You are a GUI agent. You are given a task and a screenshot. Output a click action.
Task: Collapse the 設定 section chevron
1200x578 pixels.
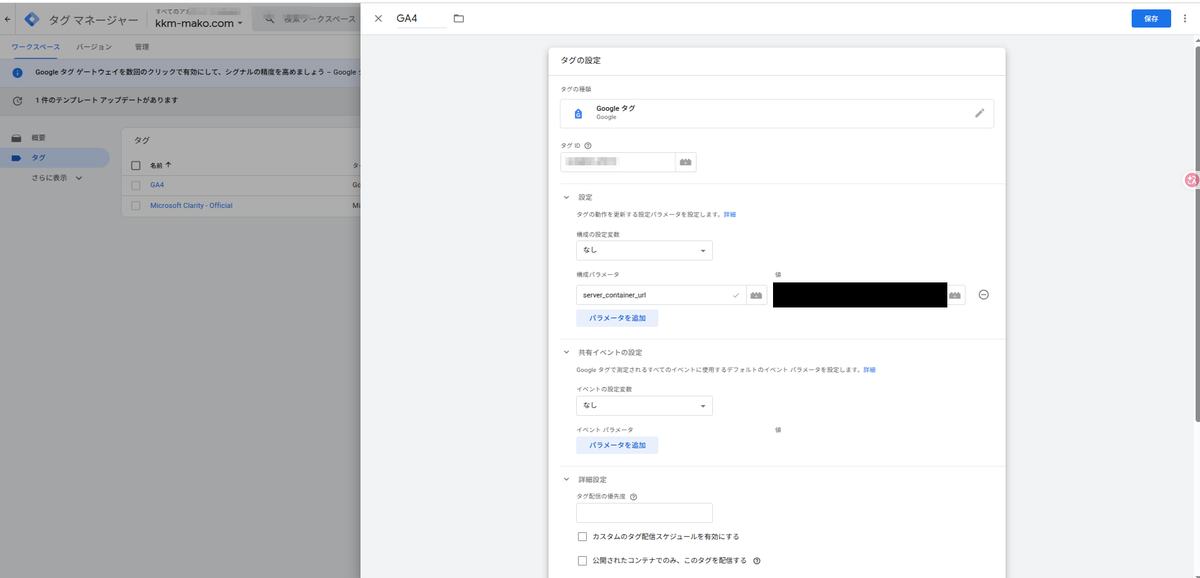tap(567, 197)
